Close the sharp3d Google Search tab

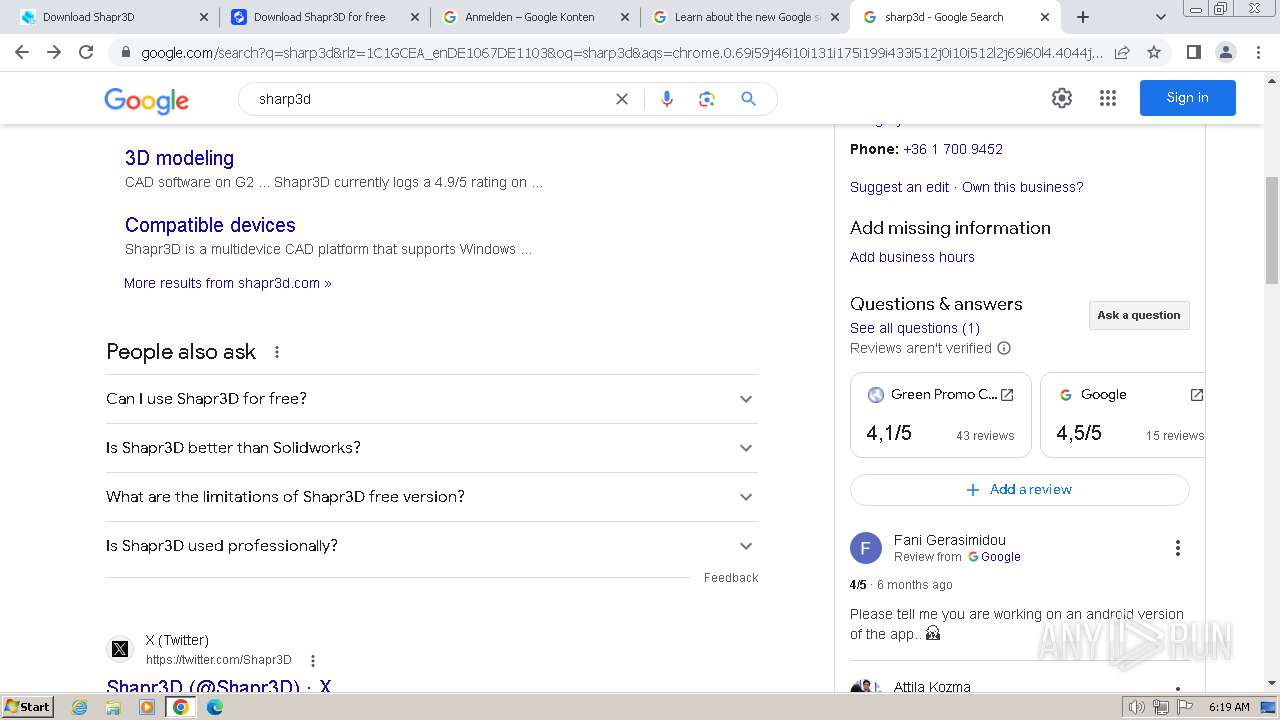(x=1045, y=17)
